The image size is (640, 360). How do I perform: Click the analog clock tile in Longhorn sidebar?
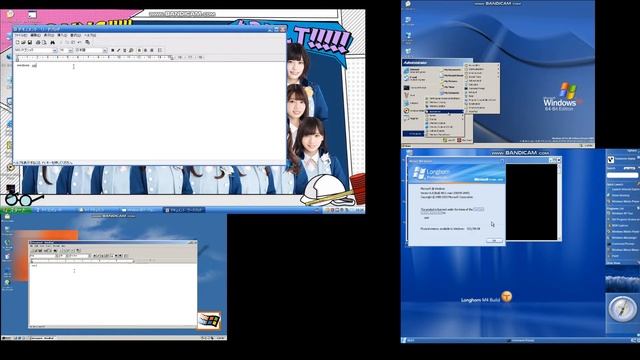622,309
